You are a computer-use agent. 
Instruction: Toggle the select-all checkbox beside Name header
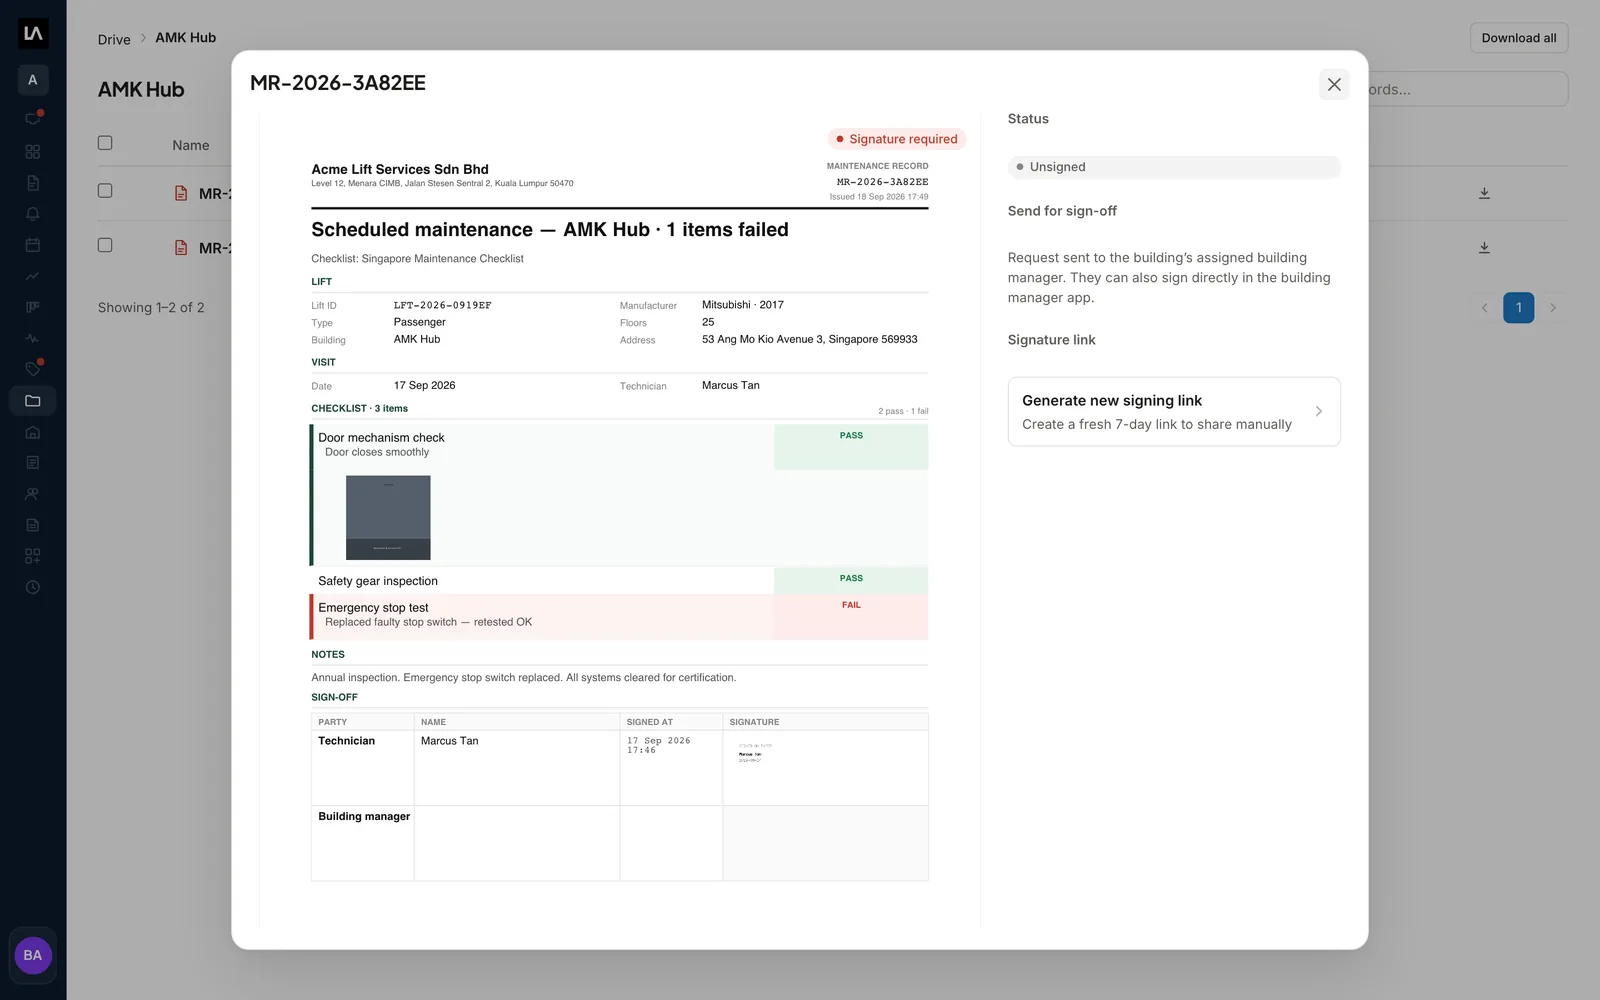tap(105, 143)
